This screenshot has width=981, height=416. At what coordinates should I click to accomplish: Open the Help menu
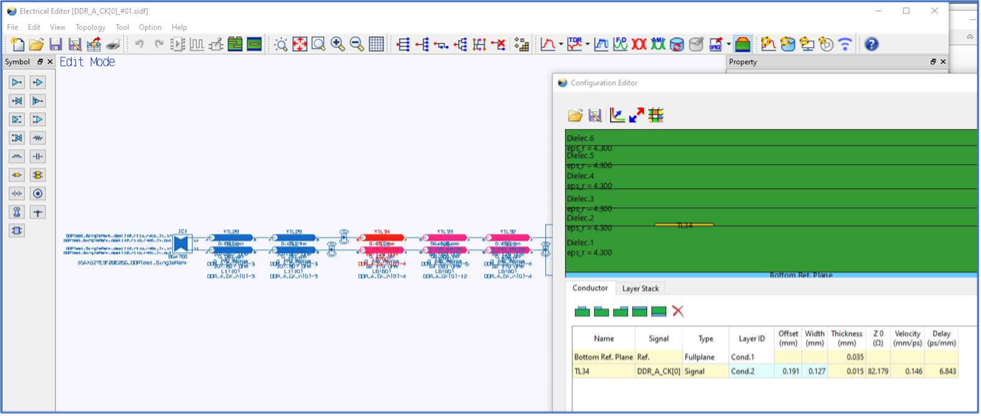[179, 28]
